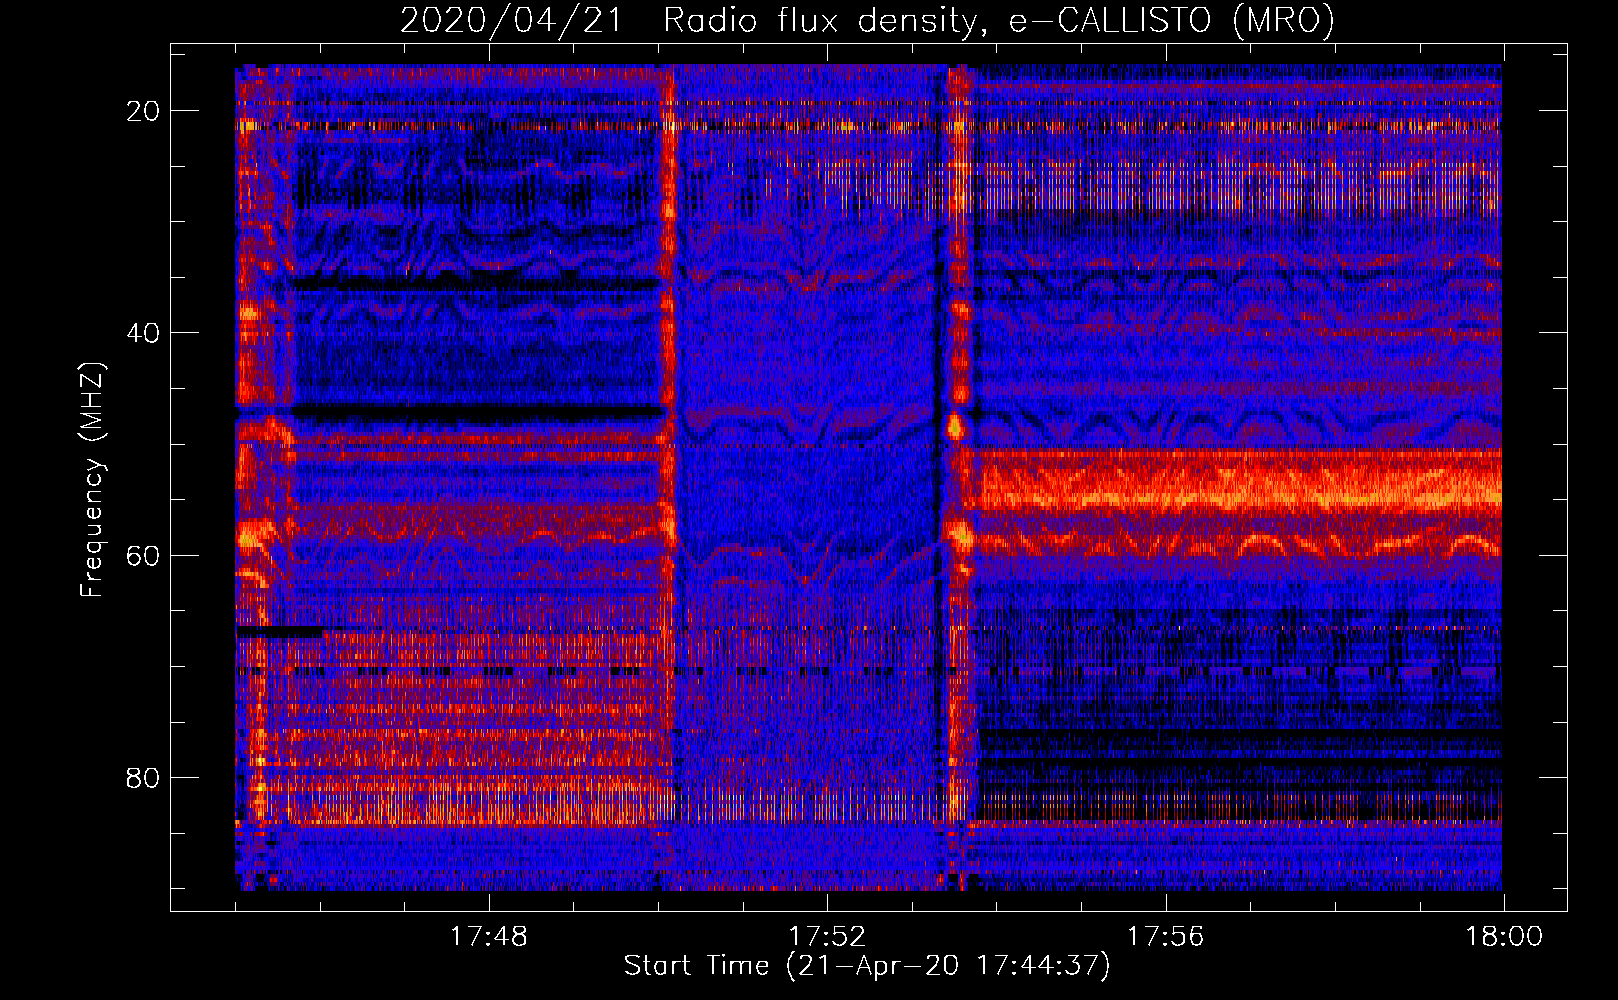Click the 'Frequency (MHZ)' axis label
The image size is (1618, 1000).
pyautogui.click(x=91, y=480)
